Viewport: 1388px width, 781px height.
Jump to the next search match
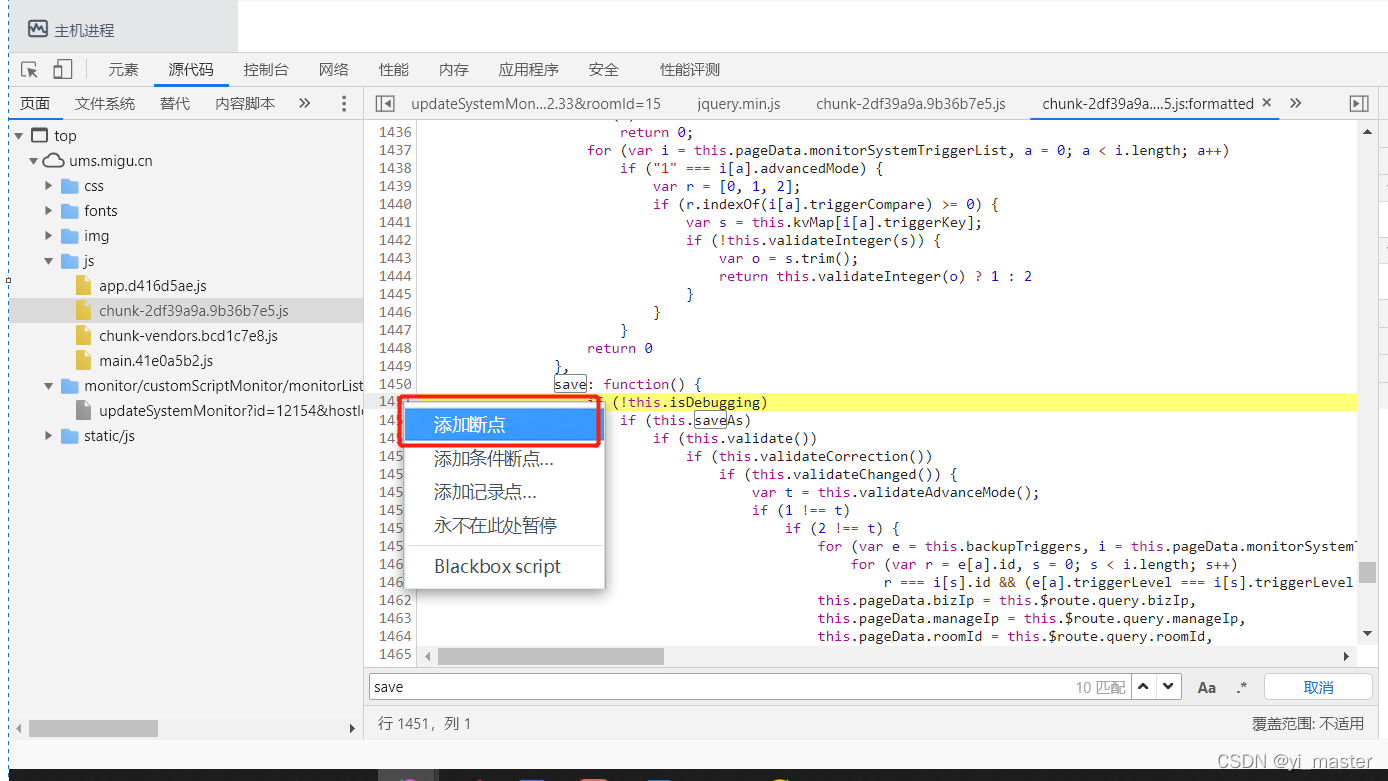click(1170, 687)
